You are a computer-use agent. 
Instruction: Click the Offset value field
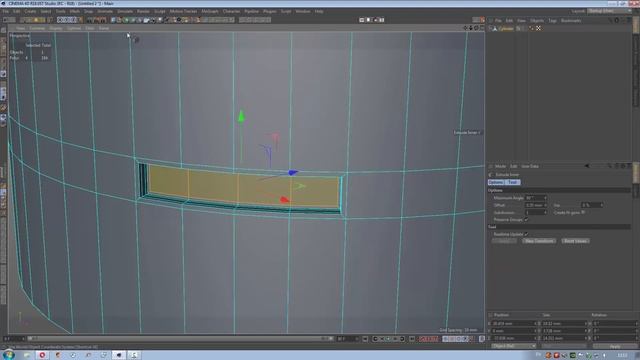tap(534, 205)
